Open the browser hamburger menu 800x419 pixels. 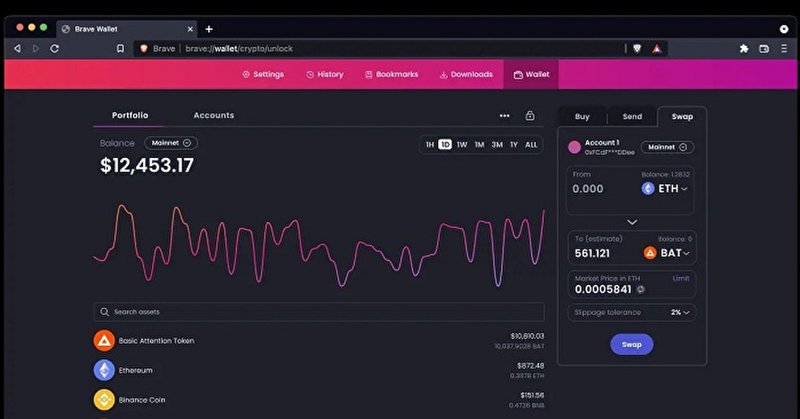click(x=784, y=48)
